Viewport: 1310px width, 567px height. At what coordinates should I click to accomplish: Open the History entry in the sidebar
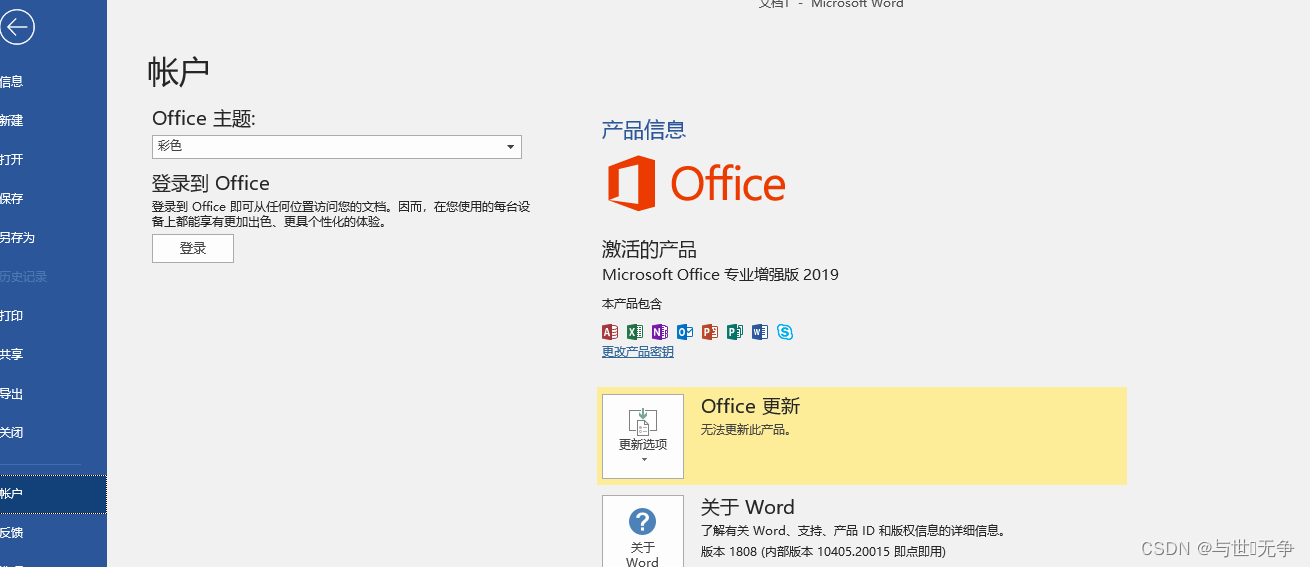point(53,276)
